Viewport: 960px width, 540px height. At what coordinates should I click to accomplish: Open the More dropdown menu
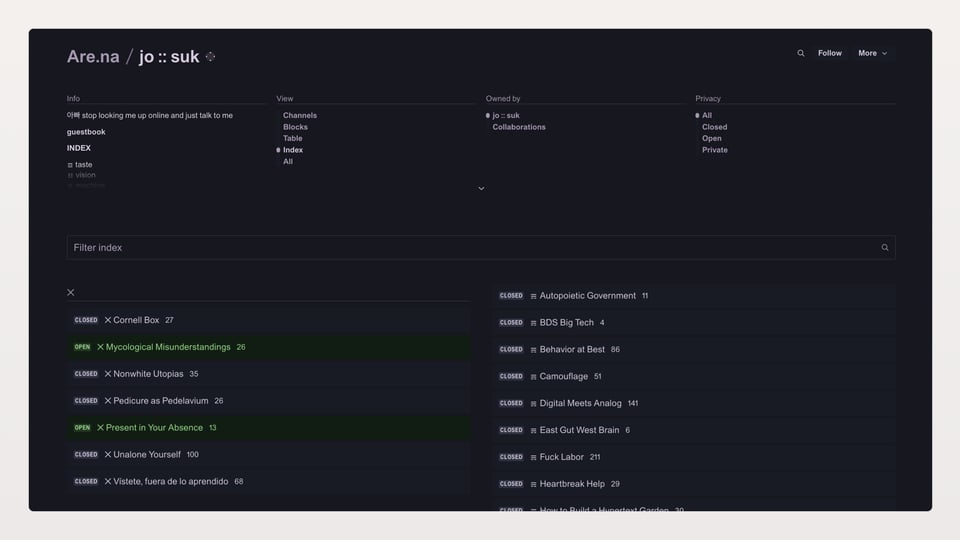[x=872, y=53]
